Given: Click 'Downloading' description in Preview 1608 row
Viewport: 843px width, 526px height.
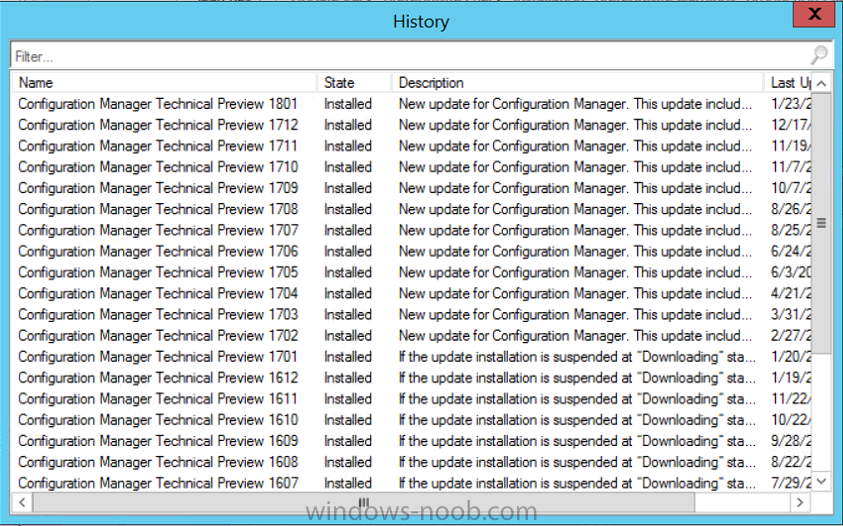Looking at the screenshot, I should (x=577, y=462).
